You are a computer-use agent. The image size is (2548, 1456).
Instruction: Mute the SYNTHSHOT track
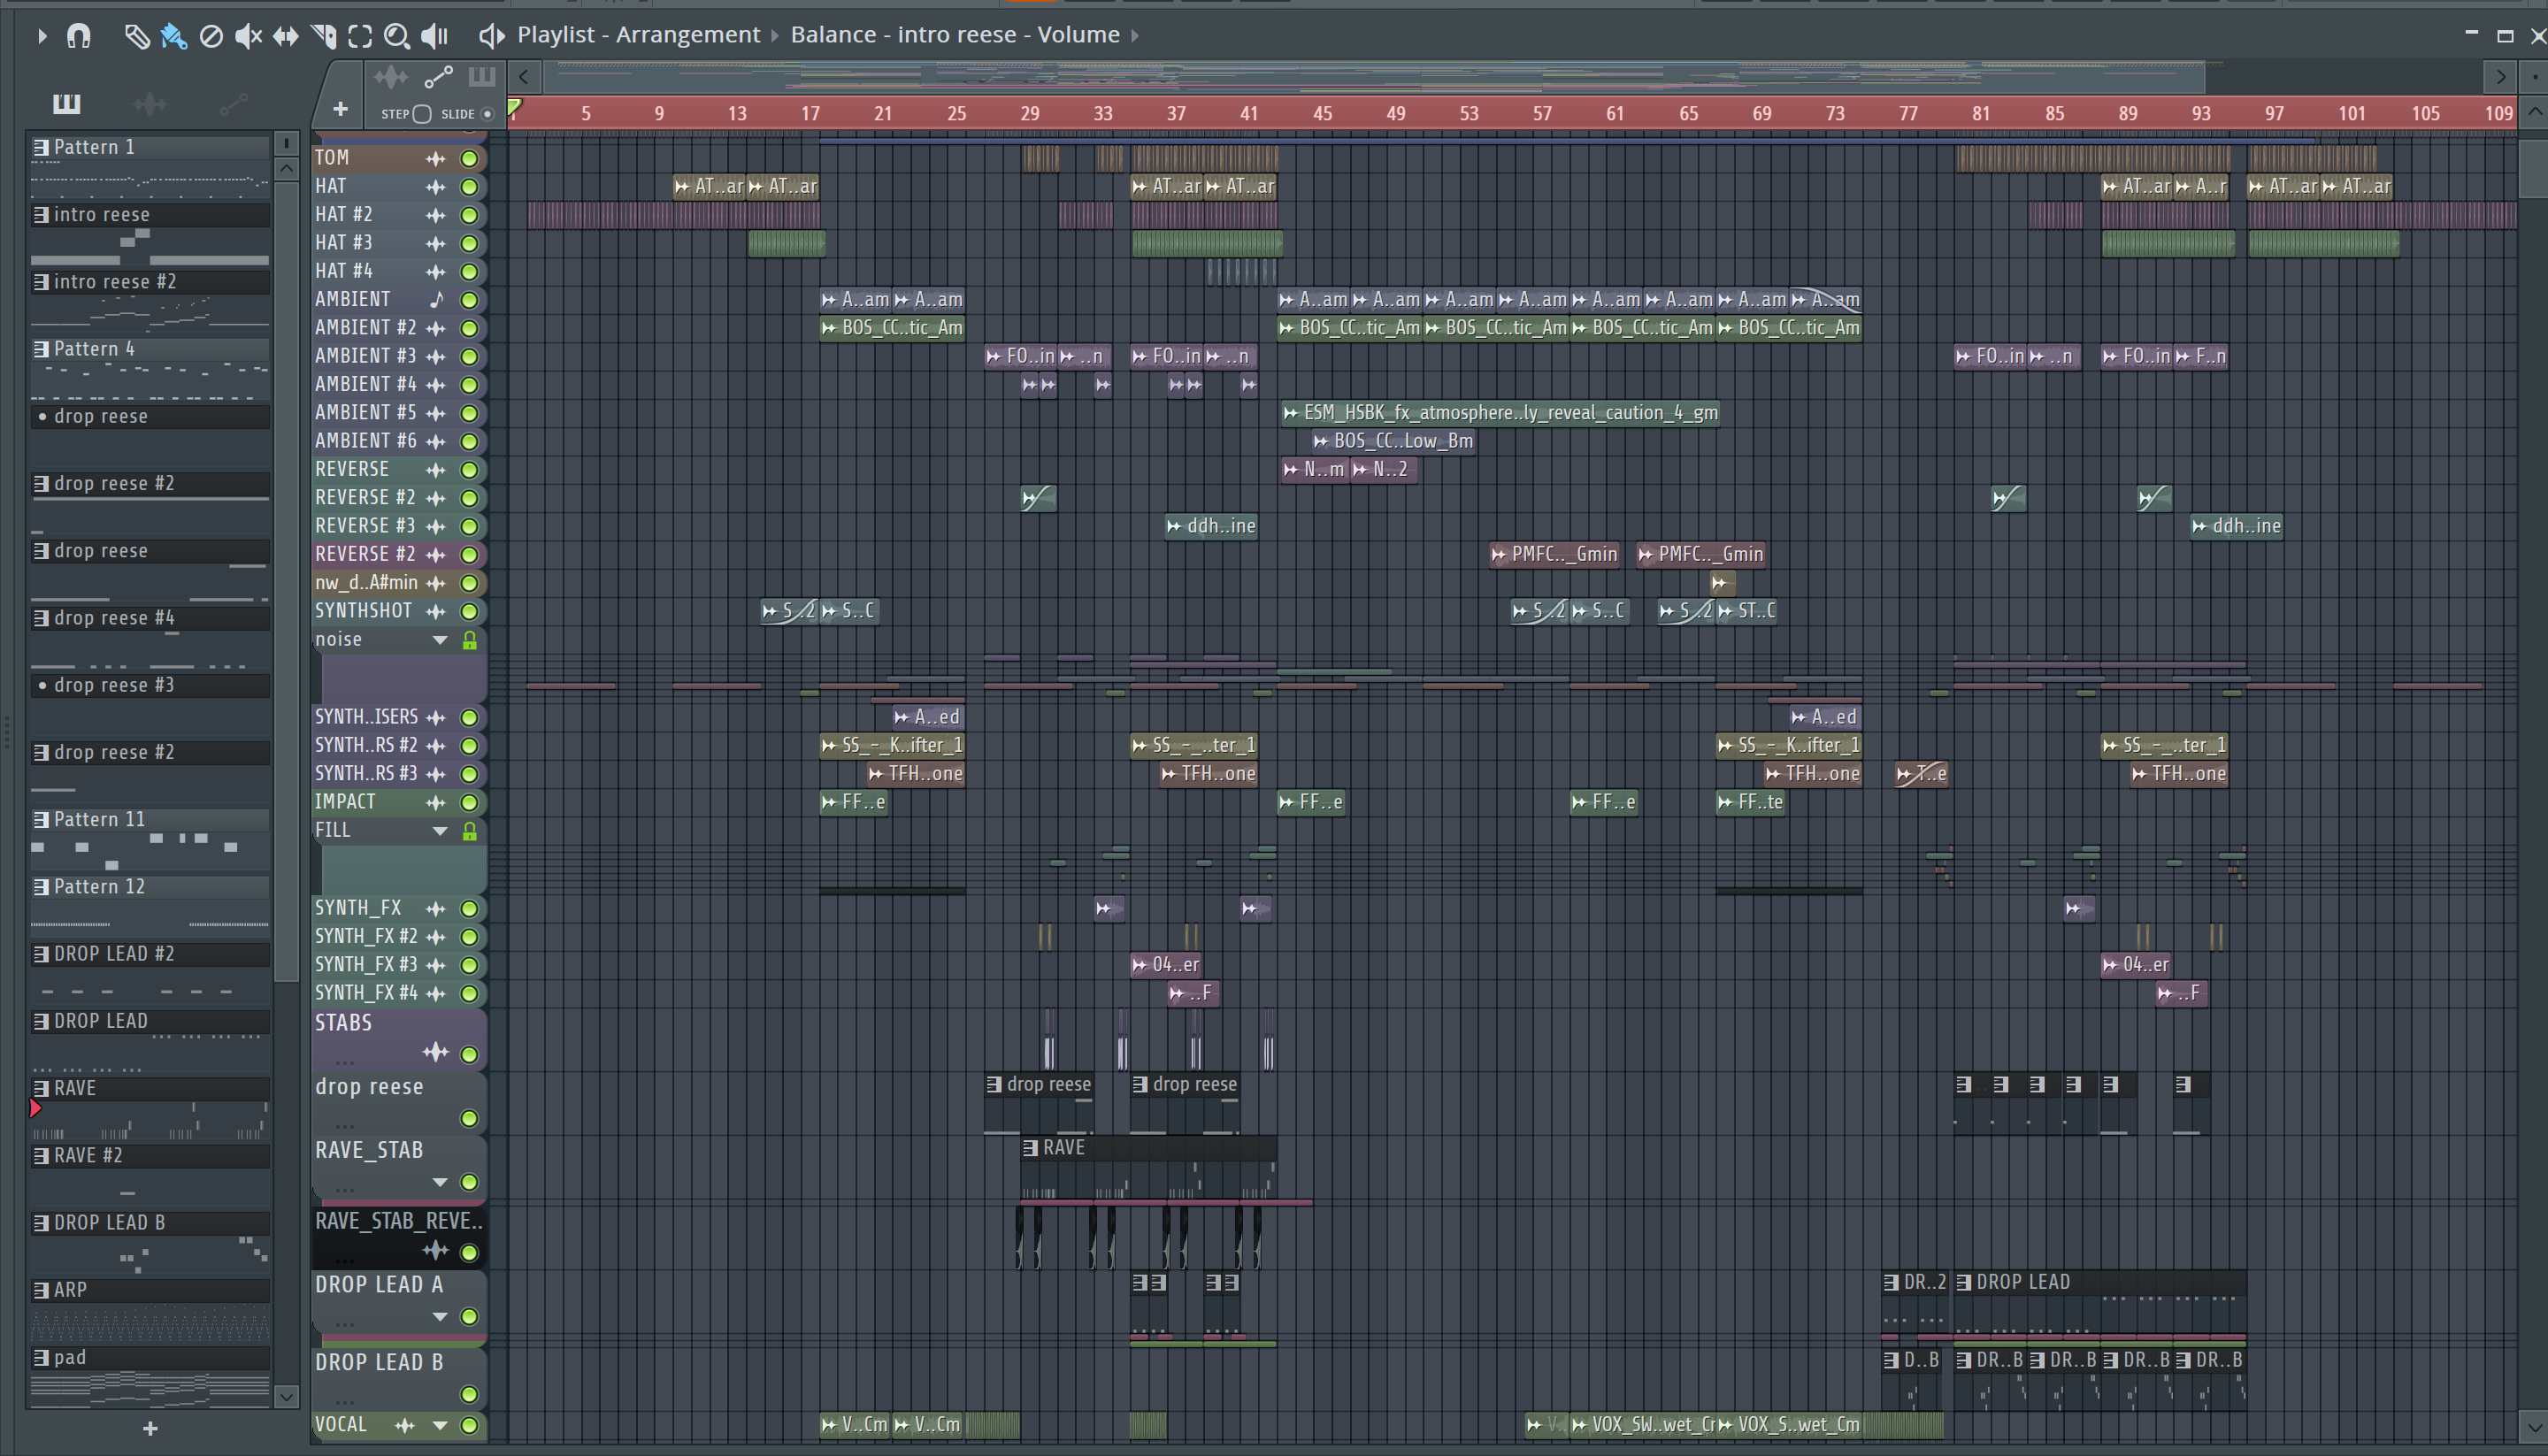469,611
